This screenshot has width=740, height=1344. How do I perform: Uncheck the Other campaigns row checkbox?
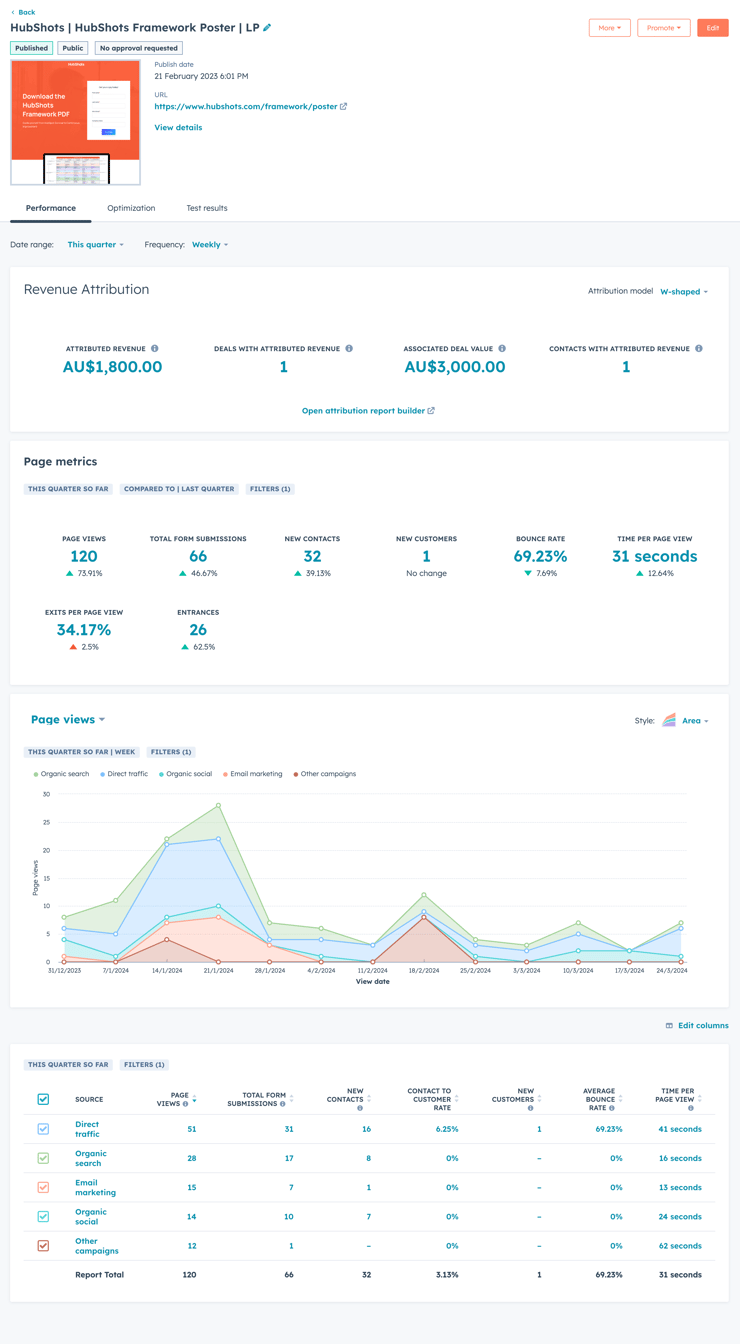pyautogui.click(x=43, y=1246)
